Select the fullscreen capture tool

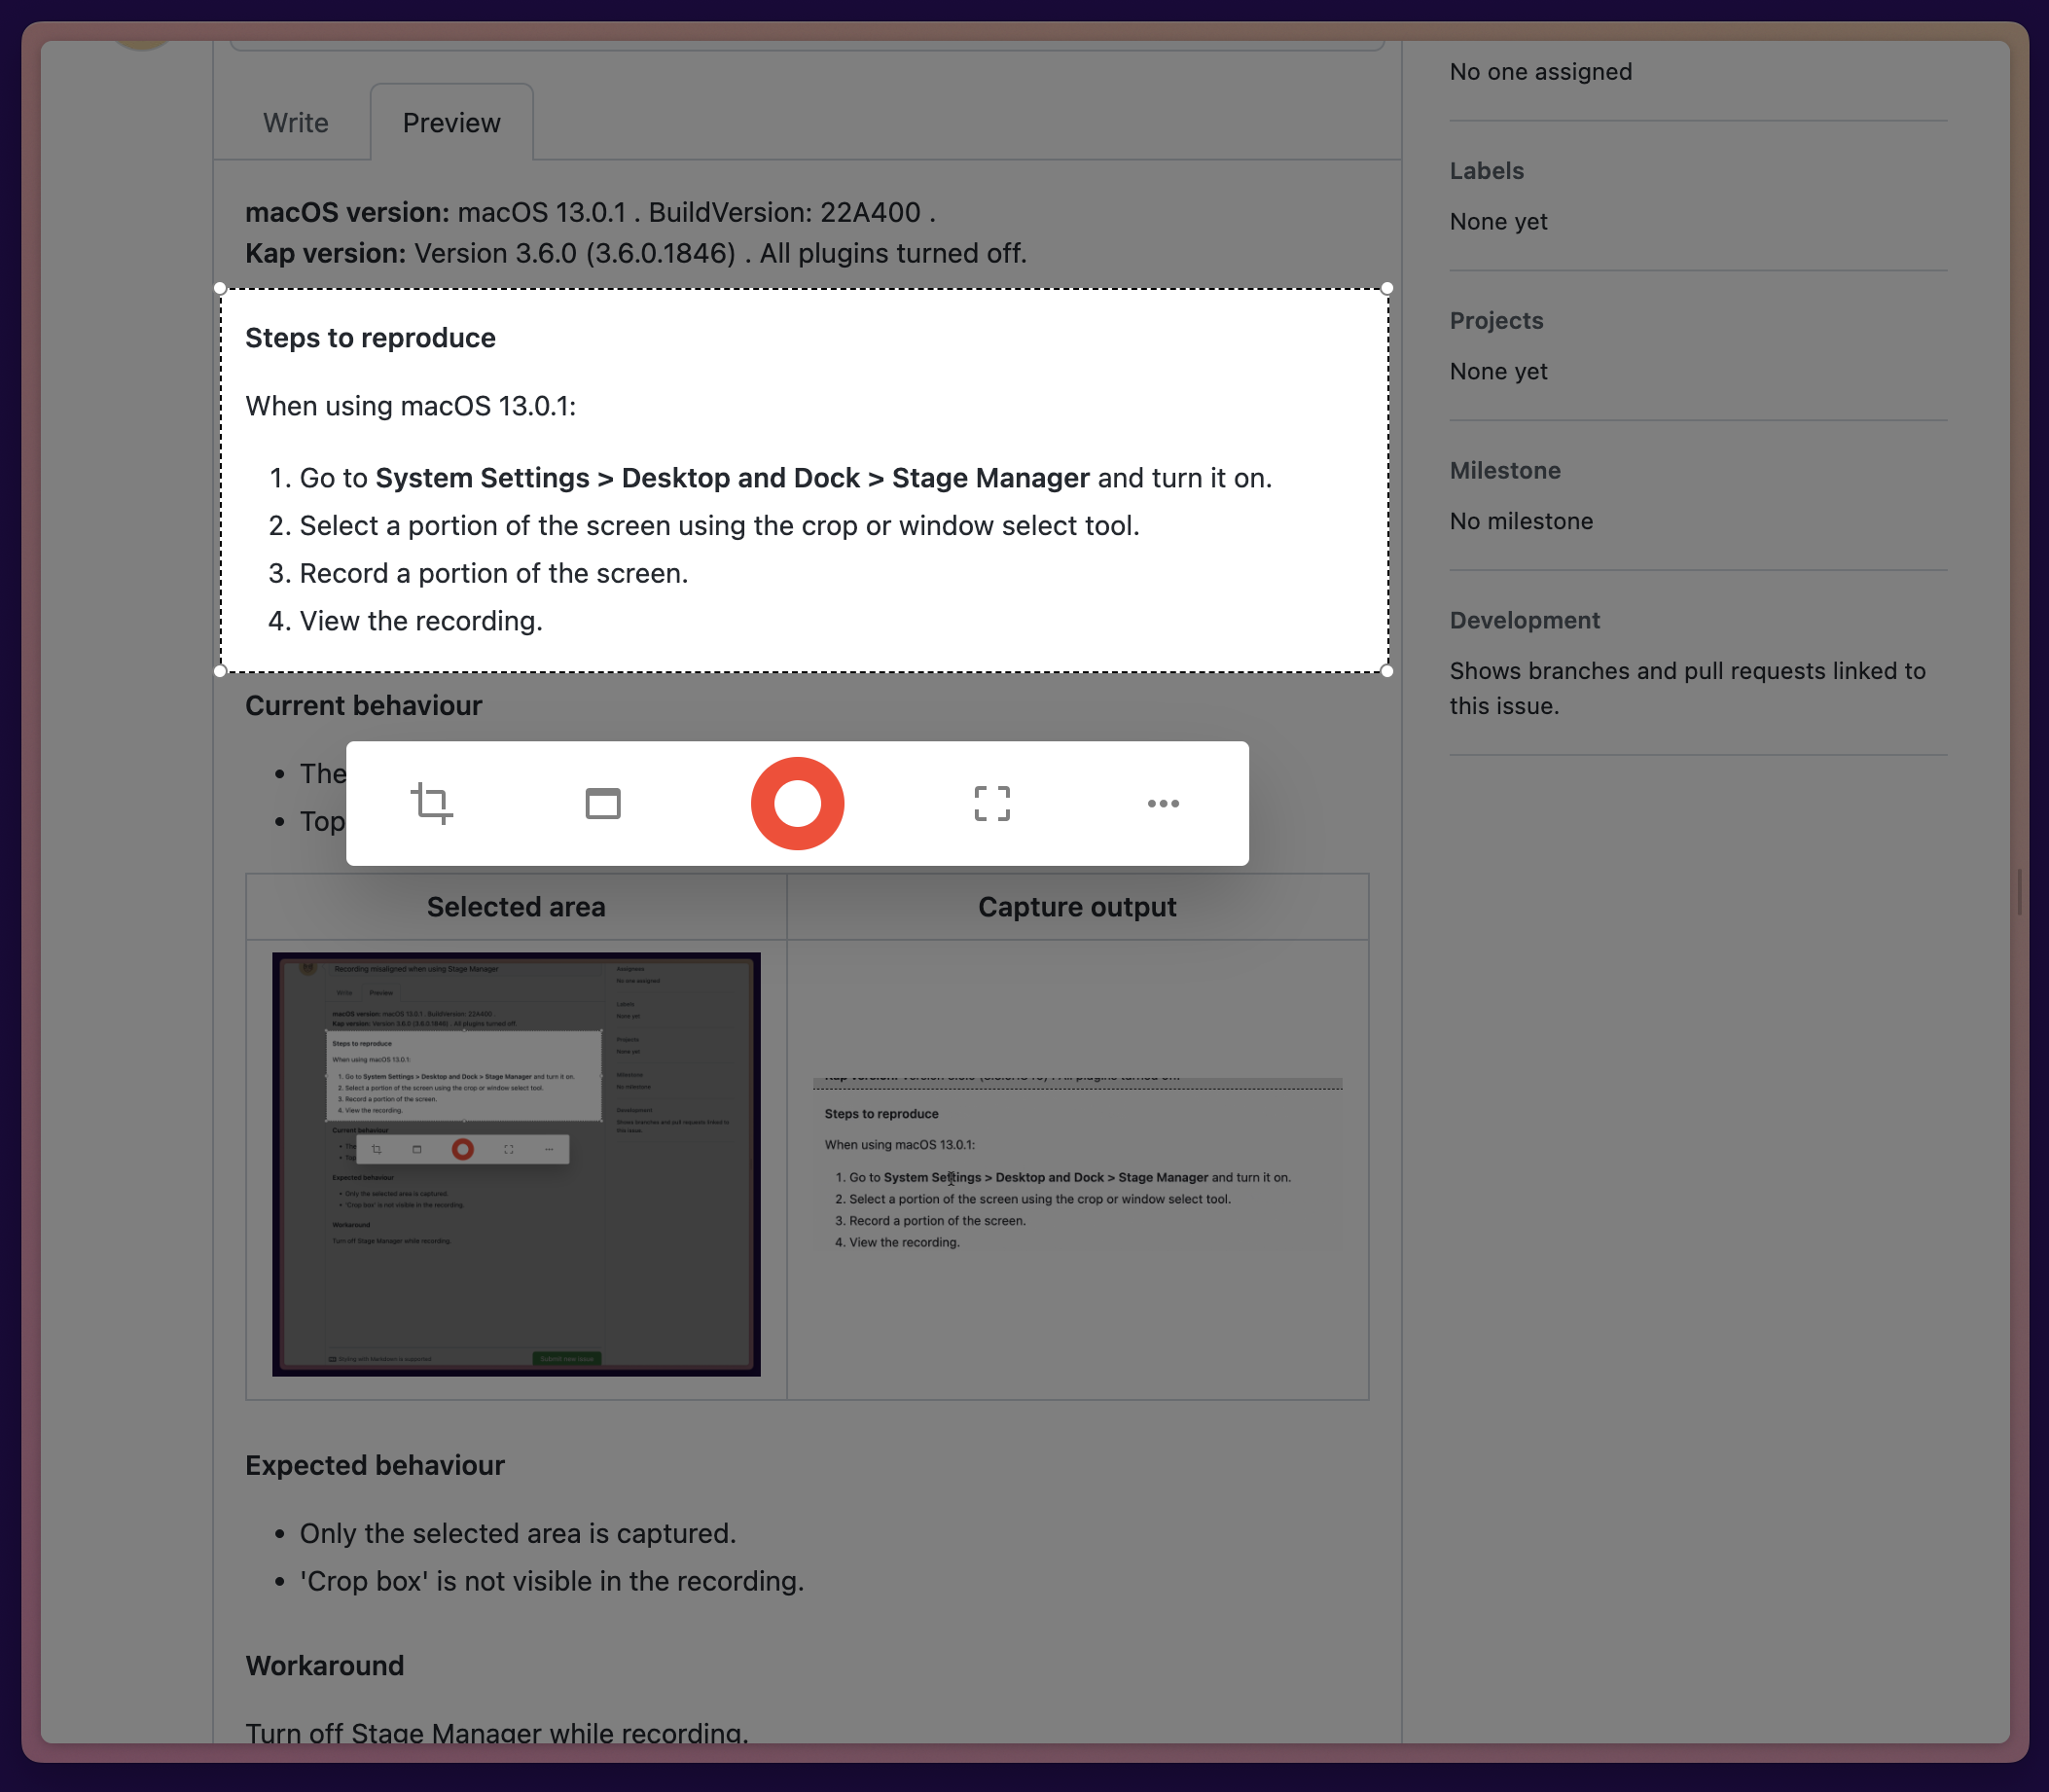pyautogui.click(x=991, y=803)
